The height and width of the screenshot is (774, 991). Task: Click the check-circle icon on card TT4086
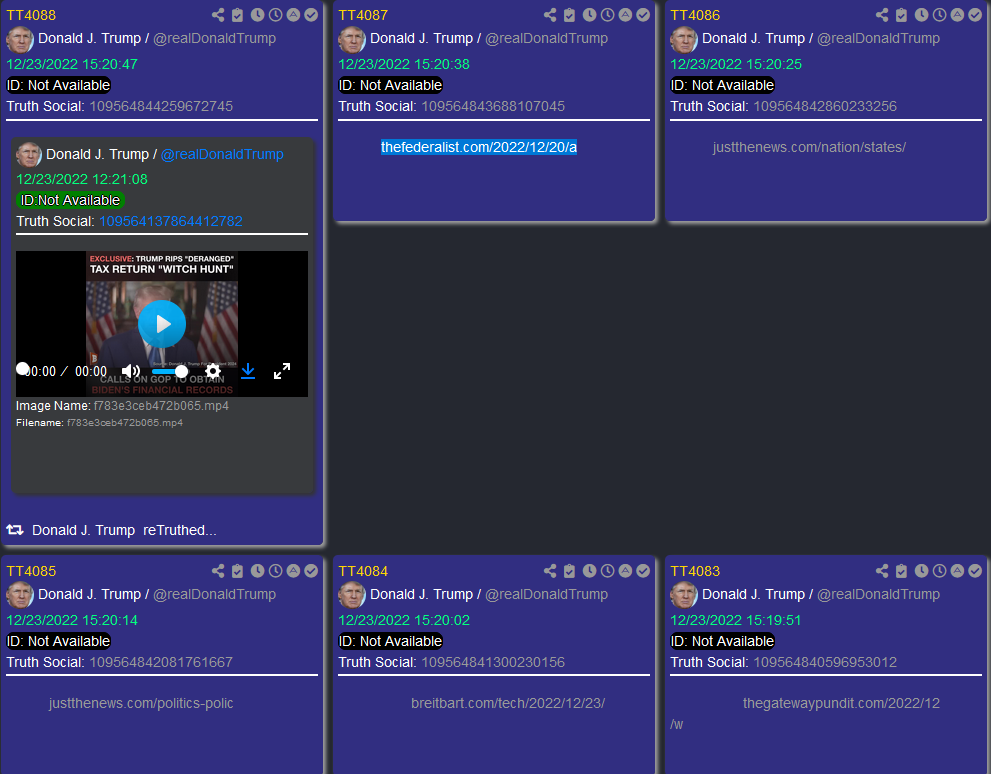(975, 15)
